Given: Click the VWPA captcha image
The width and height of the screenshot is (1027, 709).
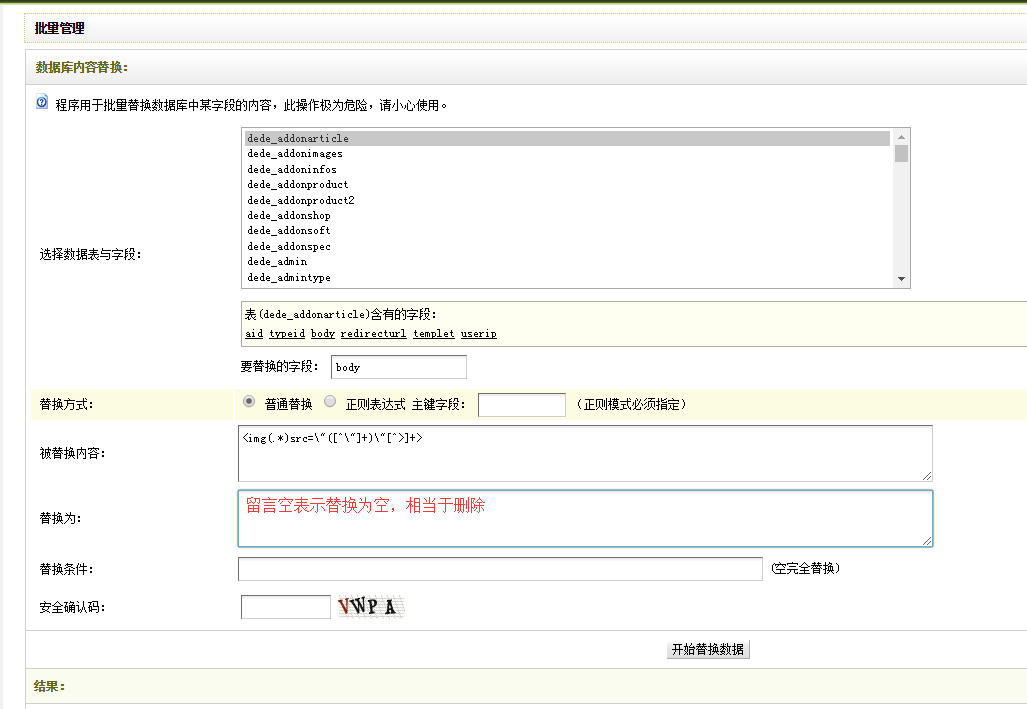Looking at the screenshot, I should tap(371, 607).
